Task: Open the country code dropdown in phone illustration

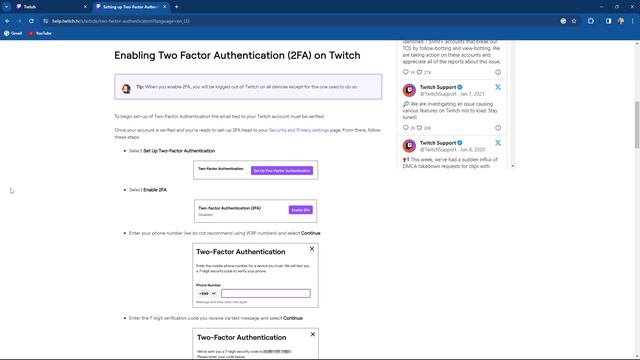Action: [207, 293]
